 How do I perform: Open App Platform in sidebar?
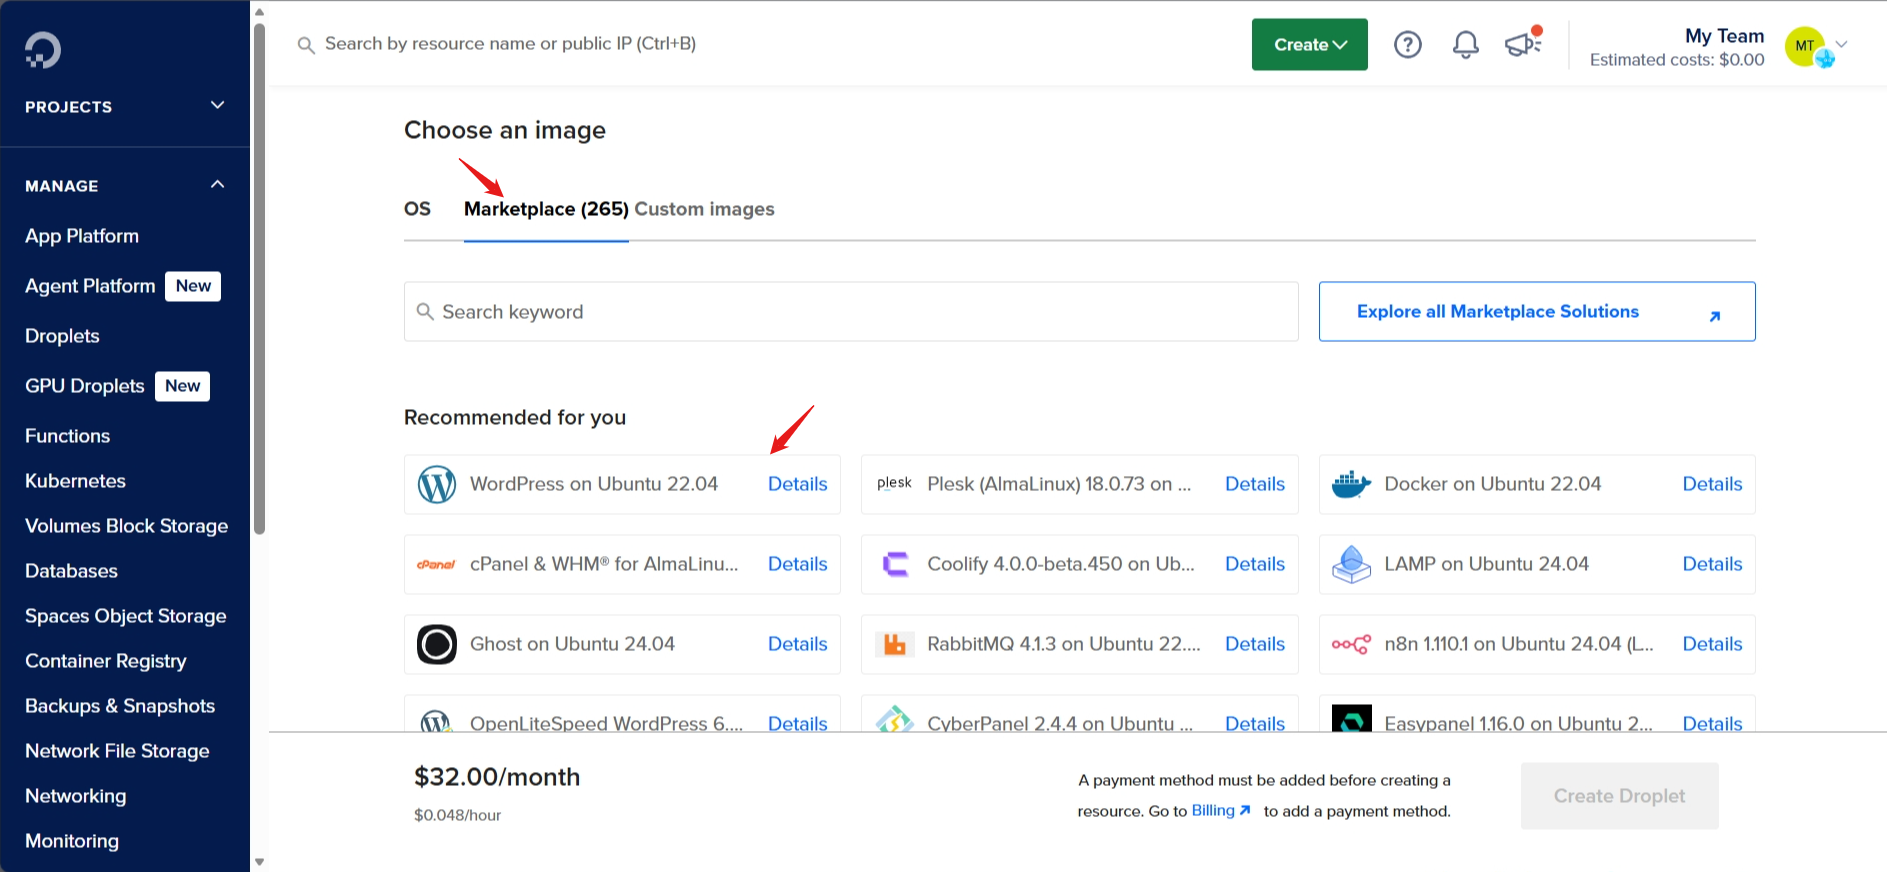(x=82, y=236)
